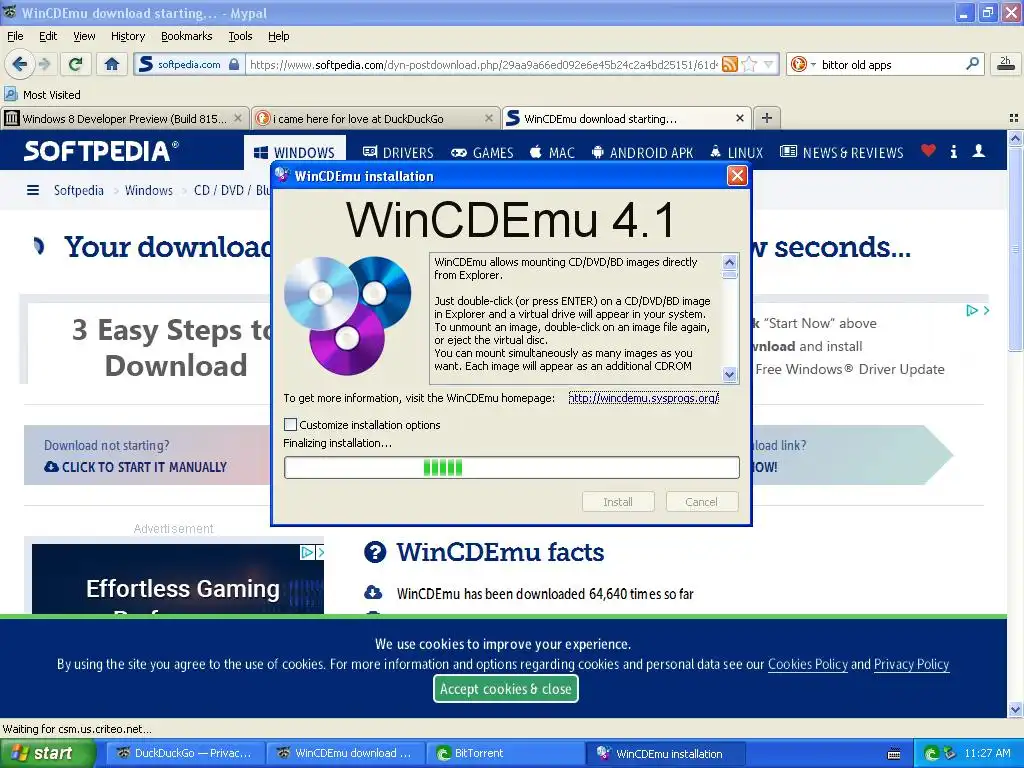Click the installation progress bar
Screen dimensions: 1024x768
coord(512,467)
